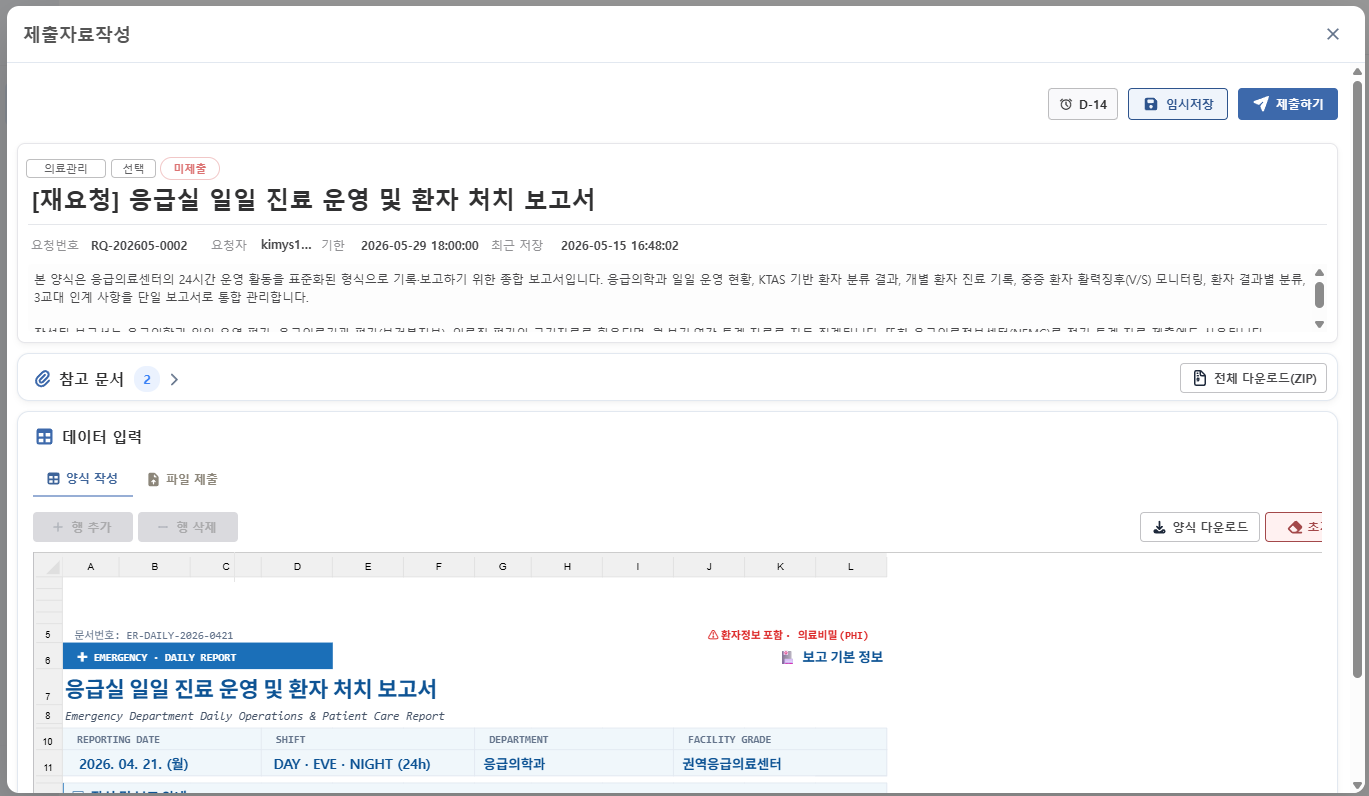Submit the report with 제출하기
Image resolution: width=1369 pixels, height=796 pixels.
(1288, 104)
